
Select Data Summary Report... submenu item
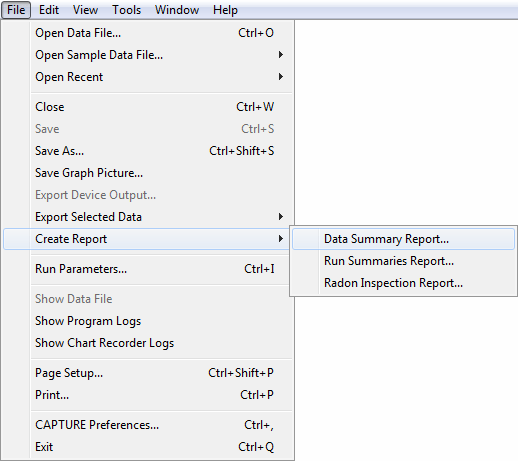[x=403, y=239]
